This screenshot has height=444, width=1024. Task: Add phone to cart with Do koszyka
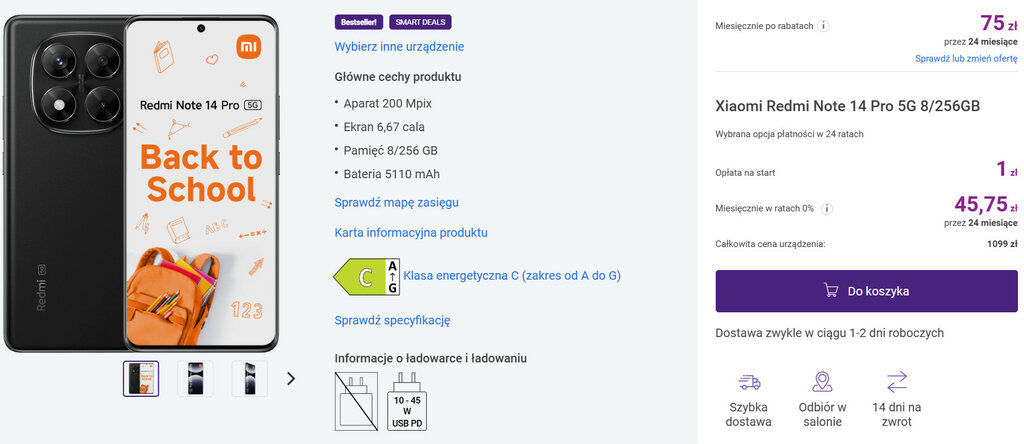[x=866, y=291]
